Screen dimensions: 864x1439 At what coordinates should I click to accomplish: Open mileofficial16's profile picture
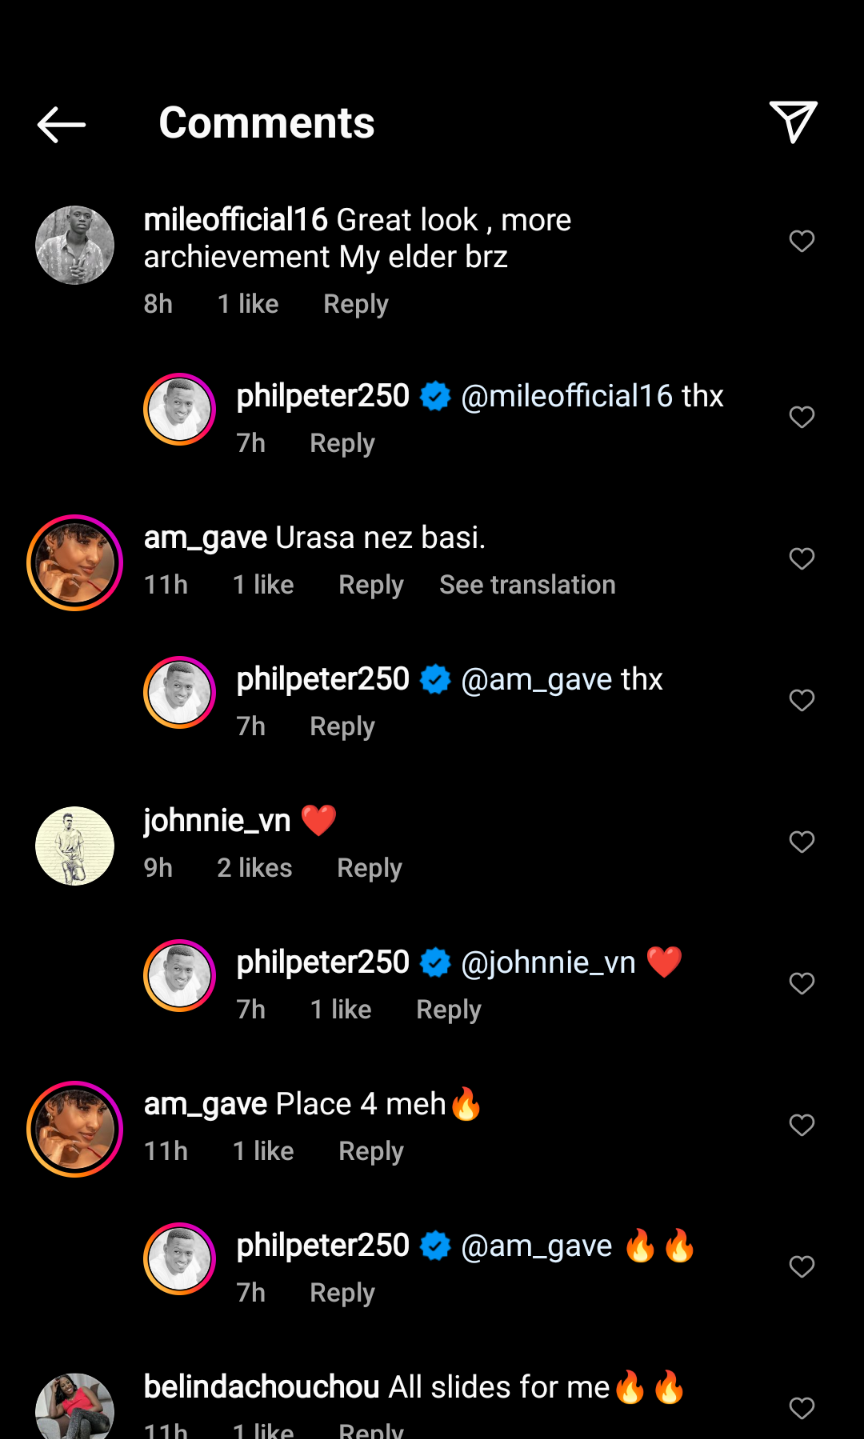click(75, 245)
